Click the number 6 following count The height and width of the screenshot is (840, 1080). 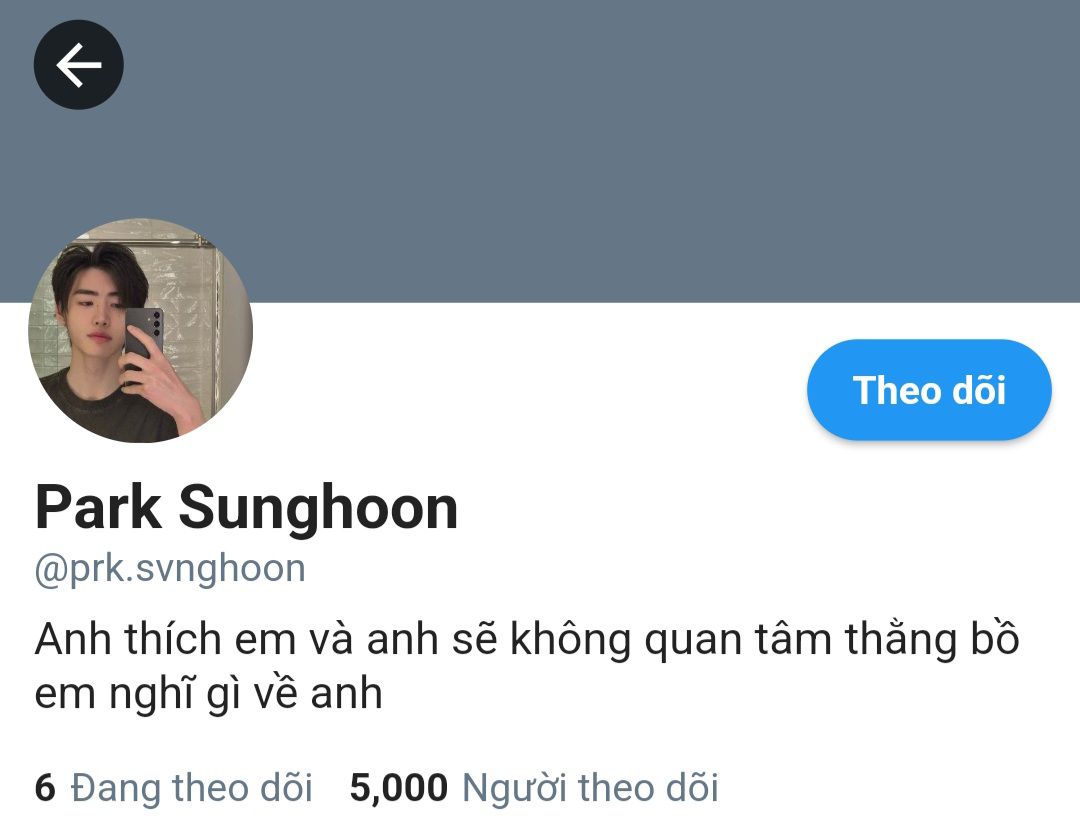pos(45,788)
